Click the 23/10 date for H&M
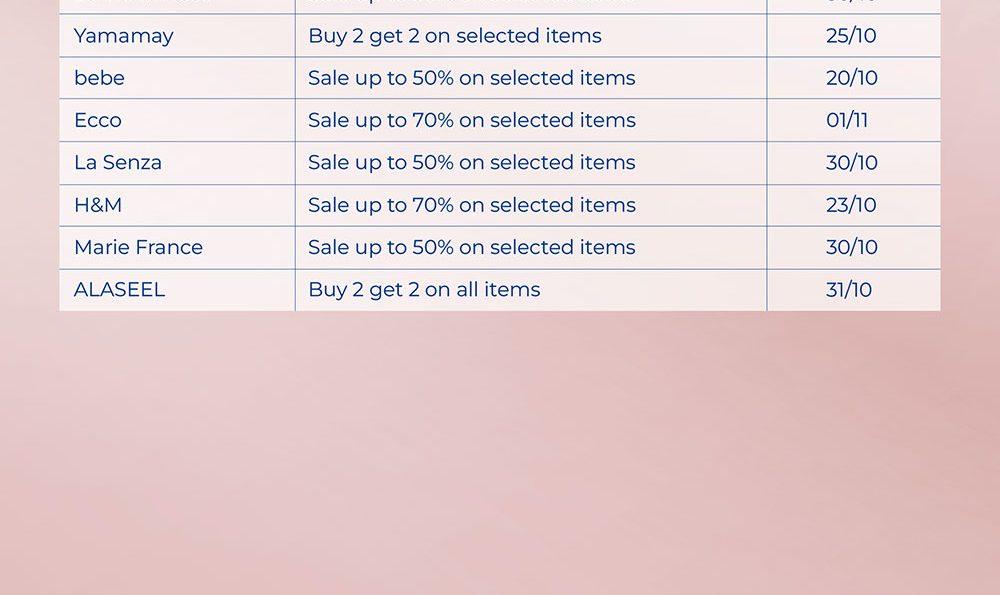 pos(851,205)
